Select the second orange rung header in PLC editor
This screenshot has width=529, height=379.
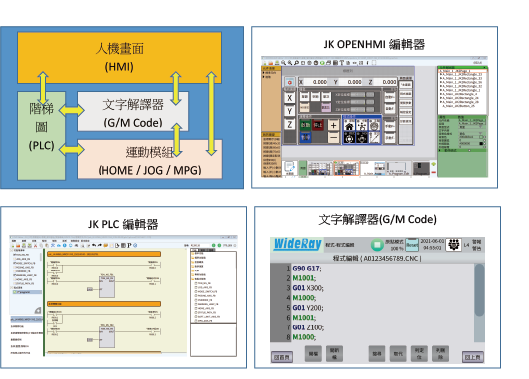point(104,304)
